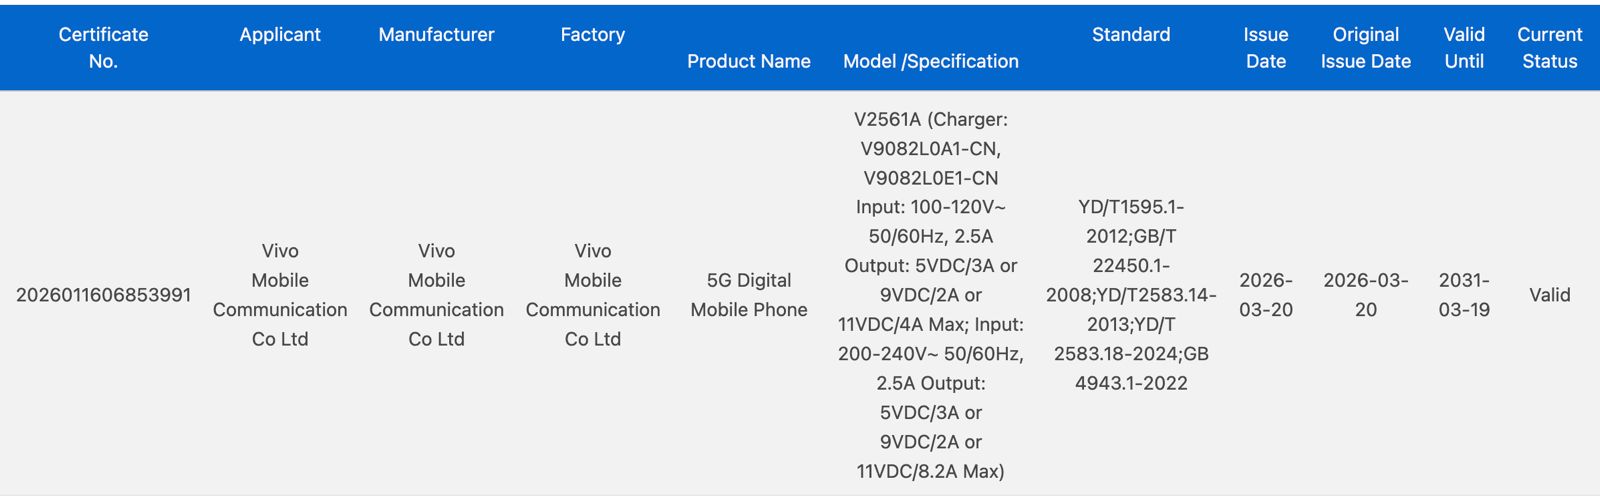
Task: Click the Original Issue Date header
Action: (x=1365, y=48)
